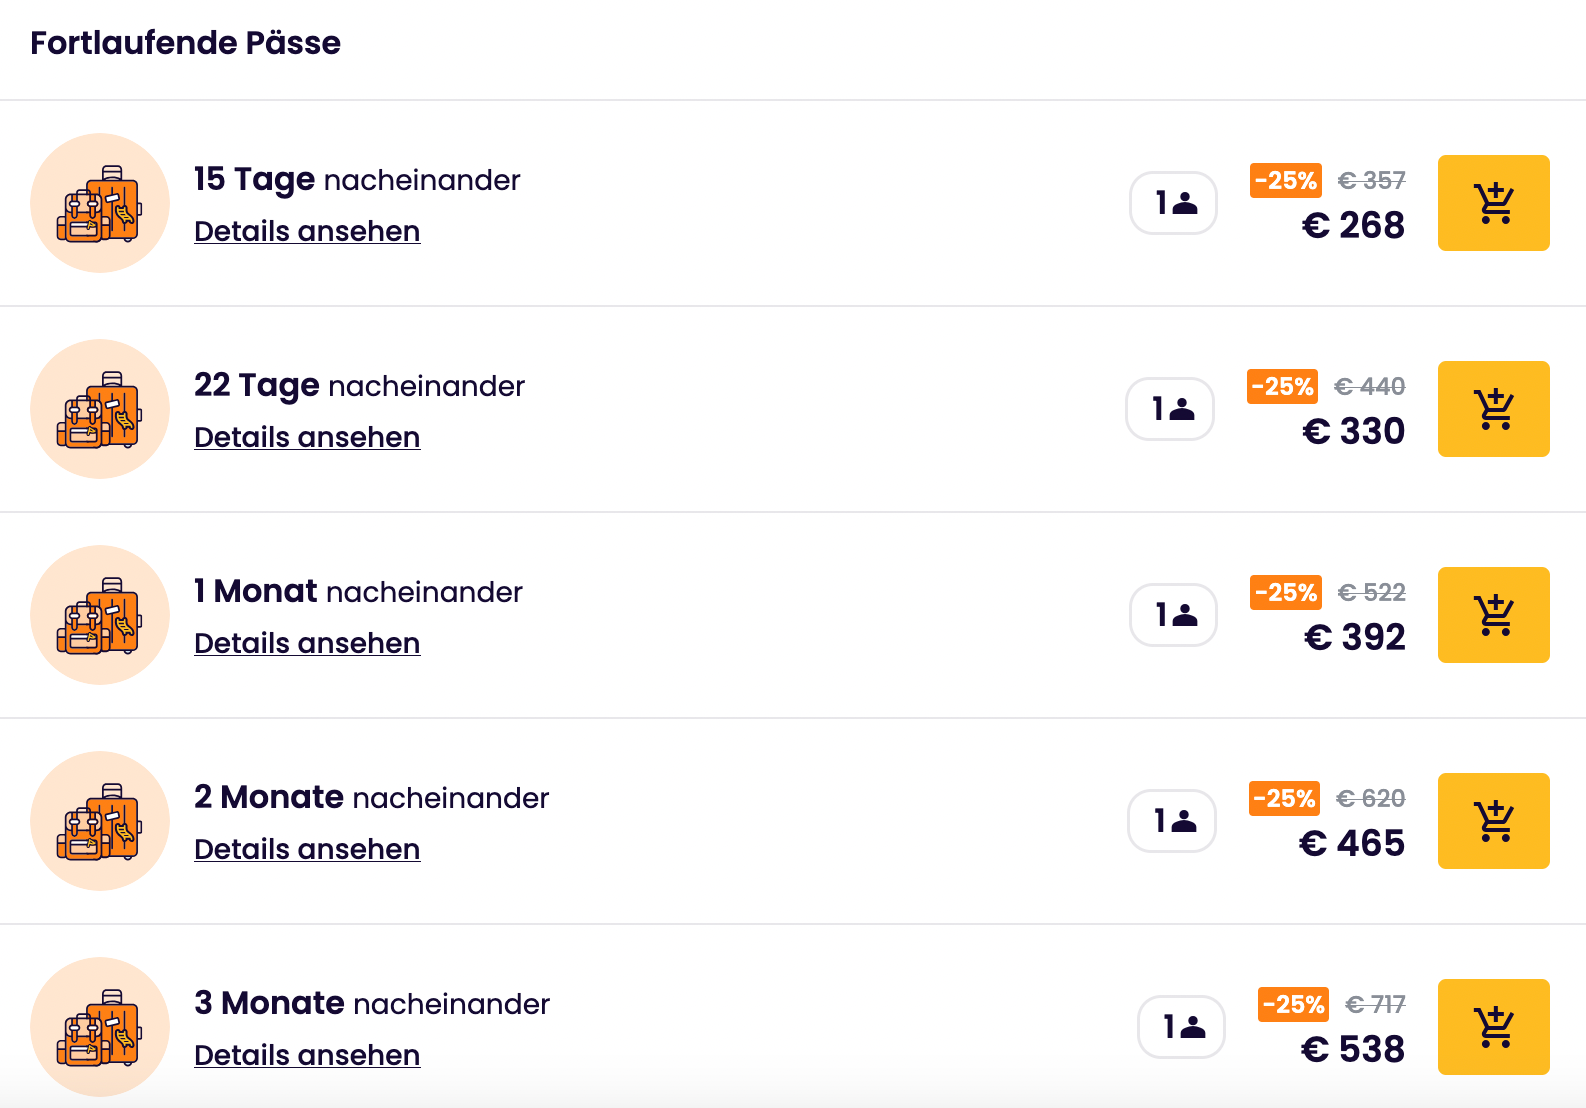This screenshot has height=1108, width=1586.
Task: Add the 22 Tage pass to cart
Action: tap(1493, 409)
